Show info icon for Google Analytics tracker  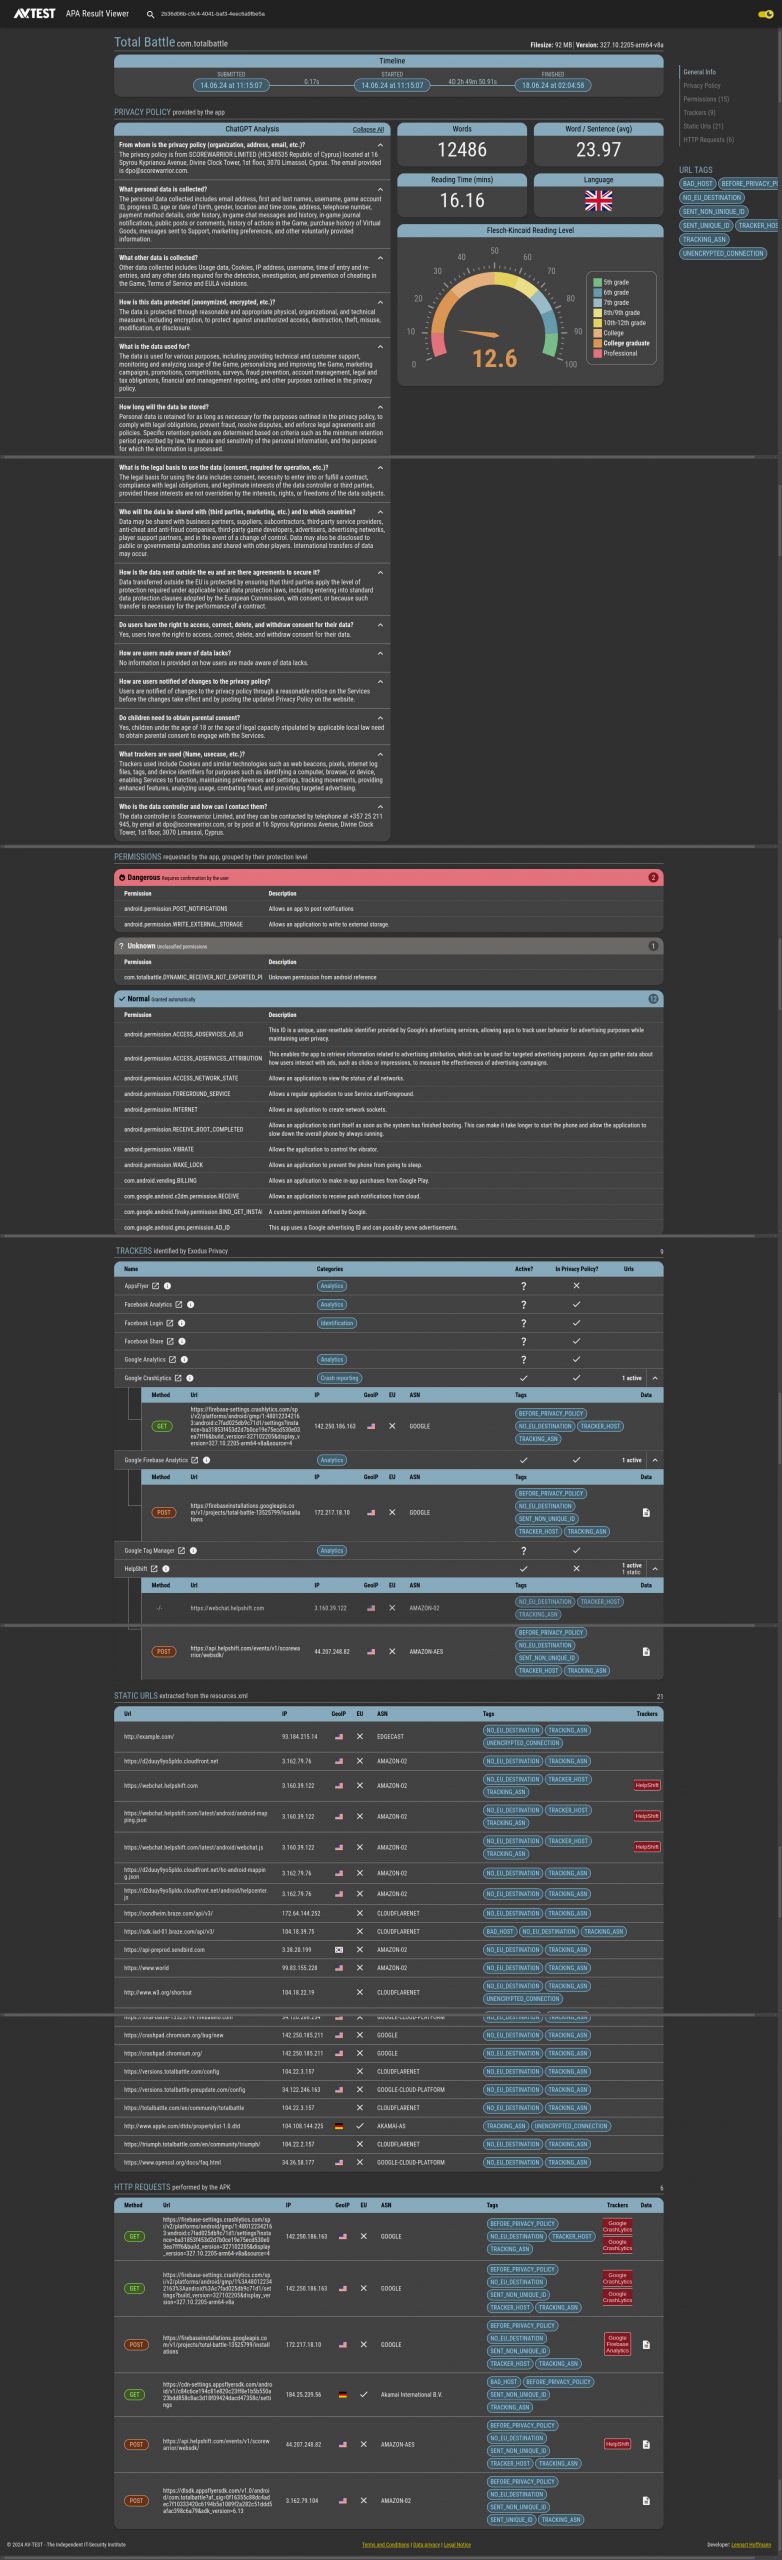(185, 1359)
